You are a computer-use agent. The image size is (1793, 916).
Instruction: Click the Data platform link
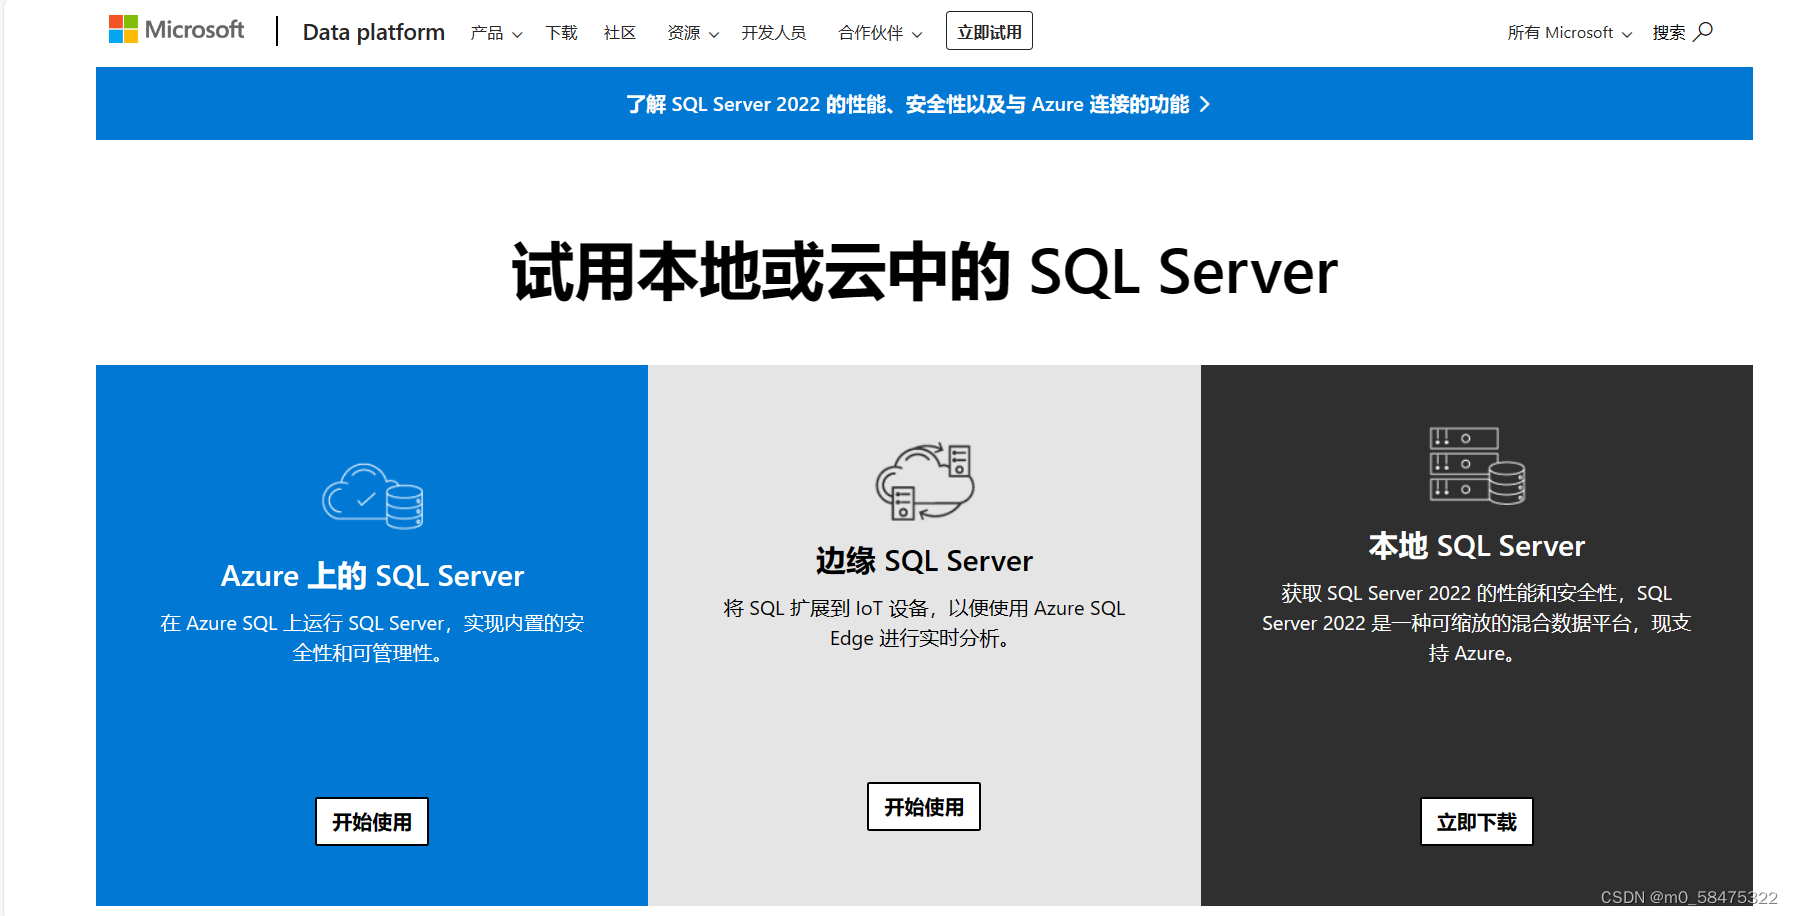pos(373,32)
